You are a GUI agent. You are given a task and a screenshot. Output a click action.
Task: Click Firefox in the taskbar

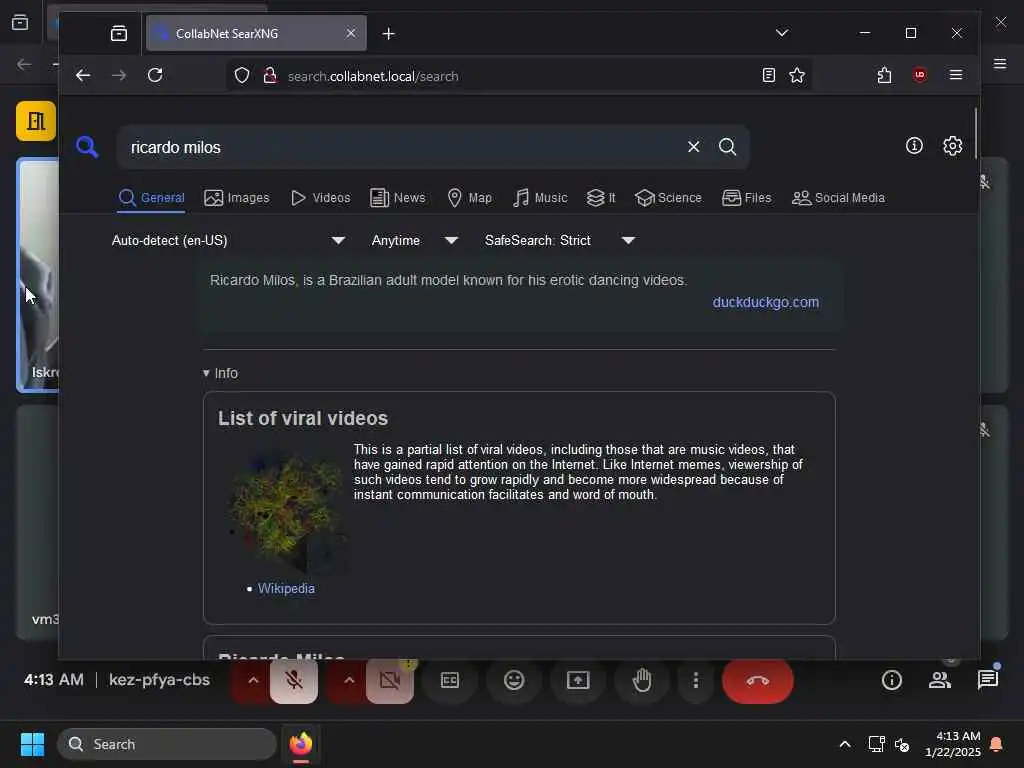(x=301, y=744)
